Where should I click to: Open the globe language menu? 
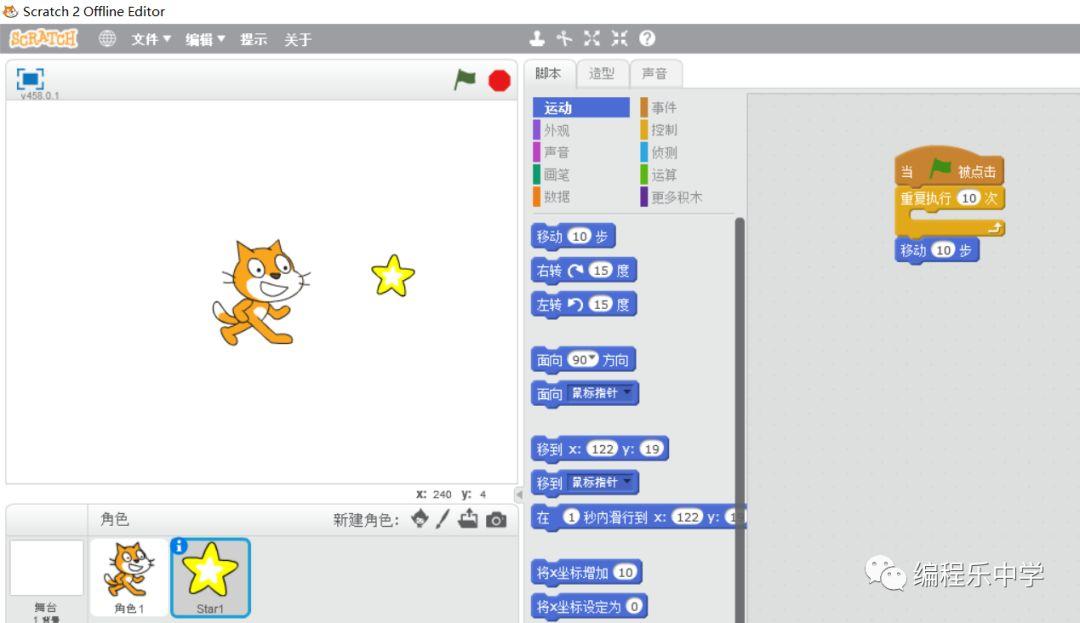click(x=107, y=39)
